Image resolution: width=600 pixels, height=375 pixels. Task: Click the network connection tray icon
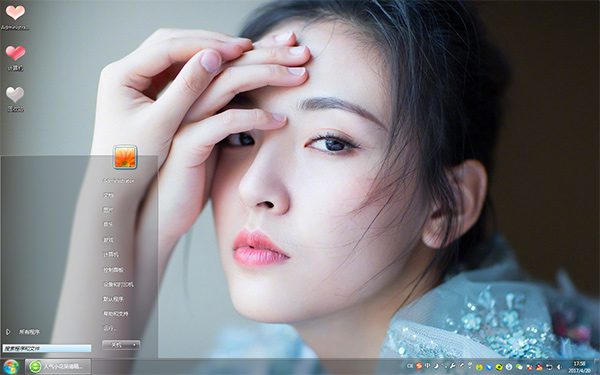(549, 367)
